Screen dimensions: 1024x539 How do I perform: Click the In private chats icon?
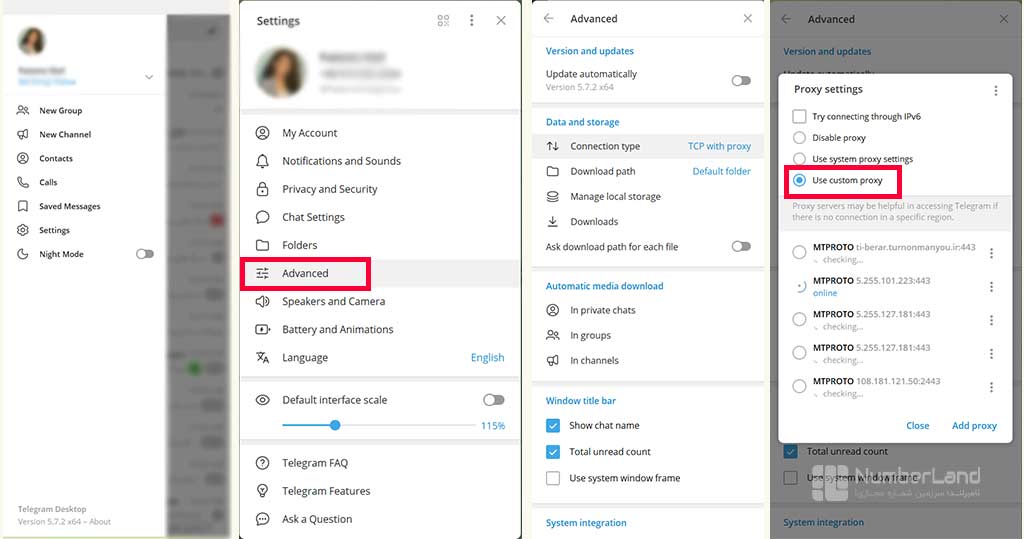[x=552, y=310]
